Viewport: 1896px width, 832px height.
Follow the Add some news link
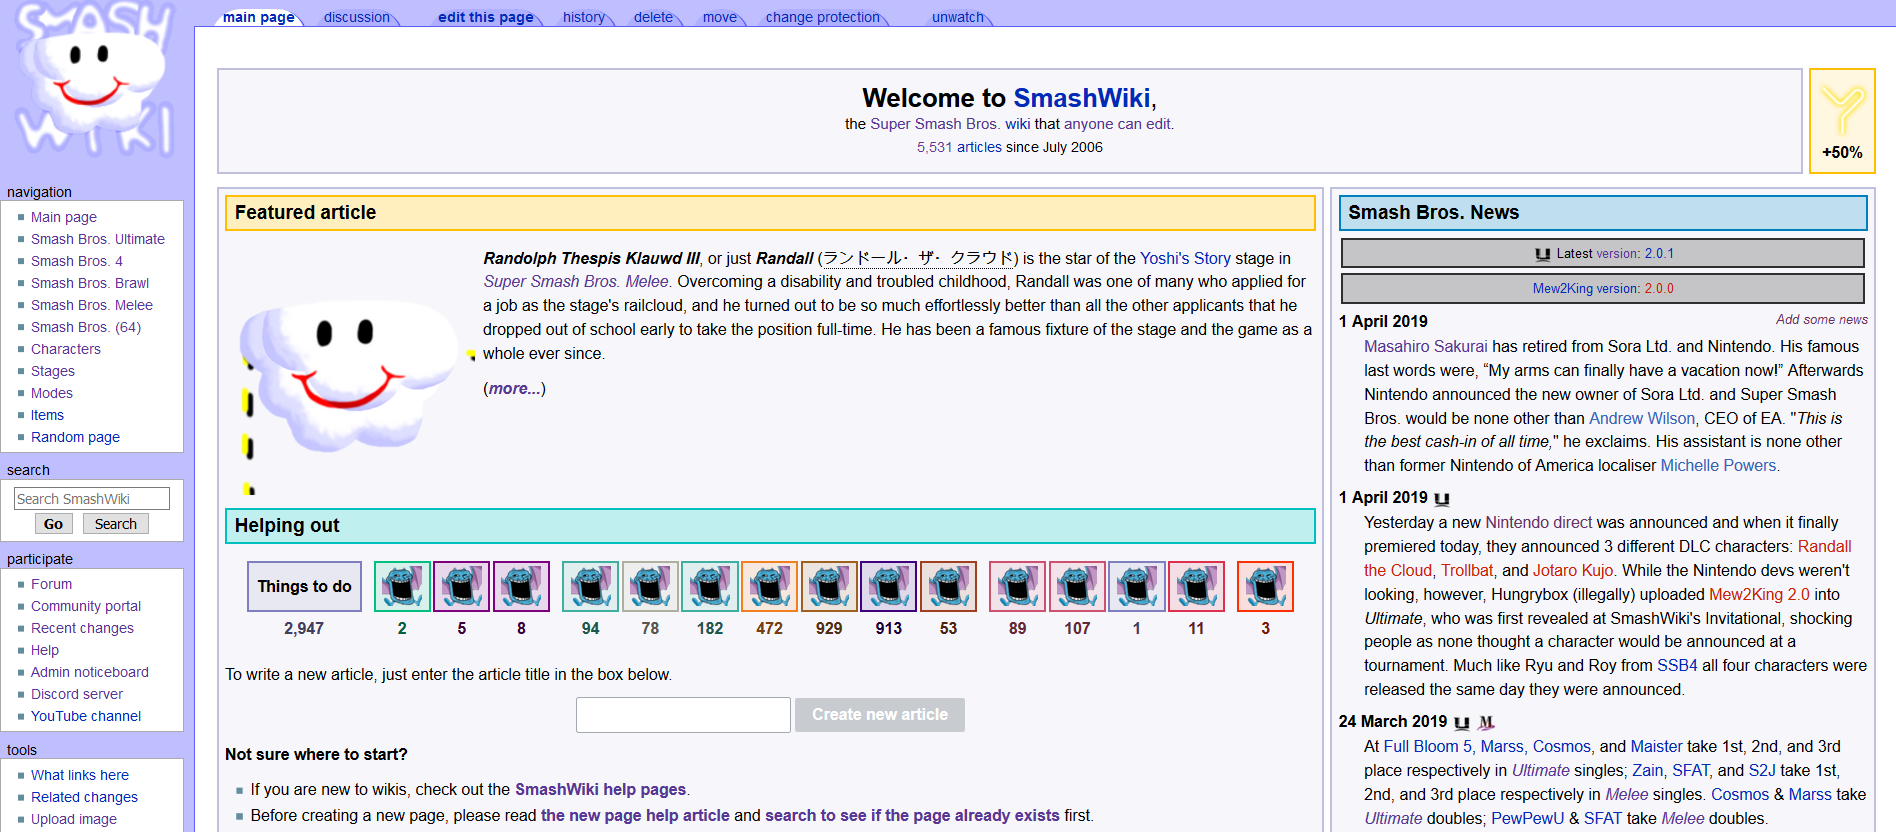click(1821, 320)
